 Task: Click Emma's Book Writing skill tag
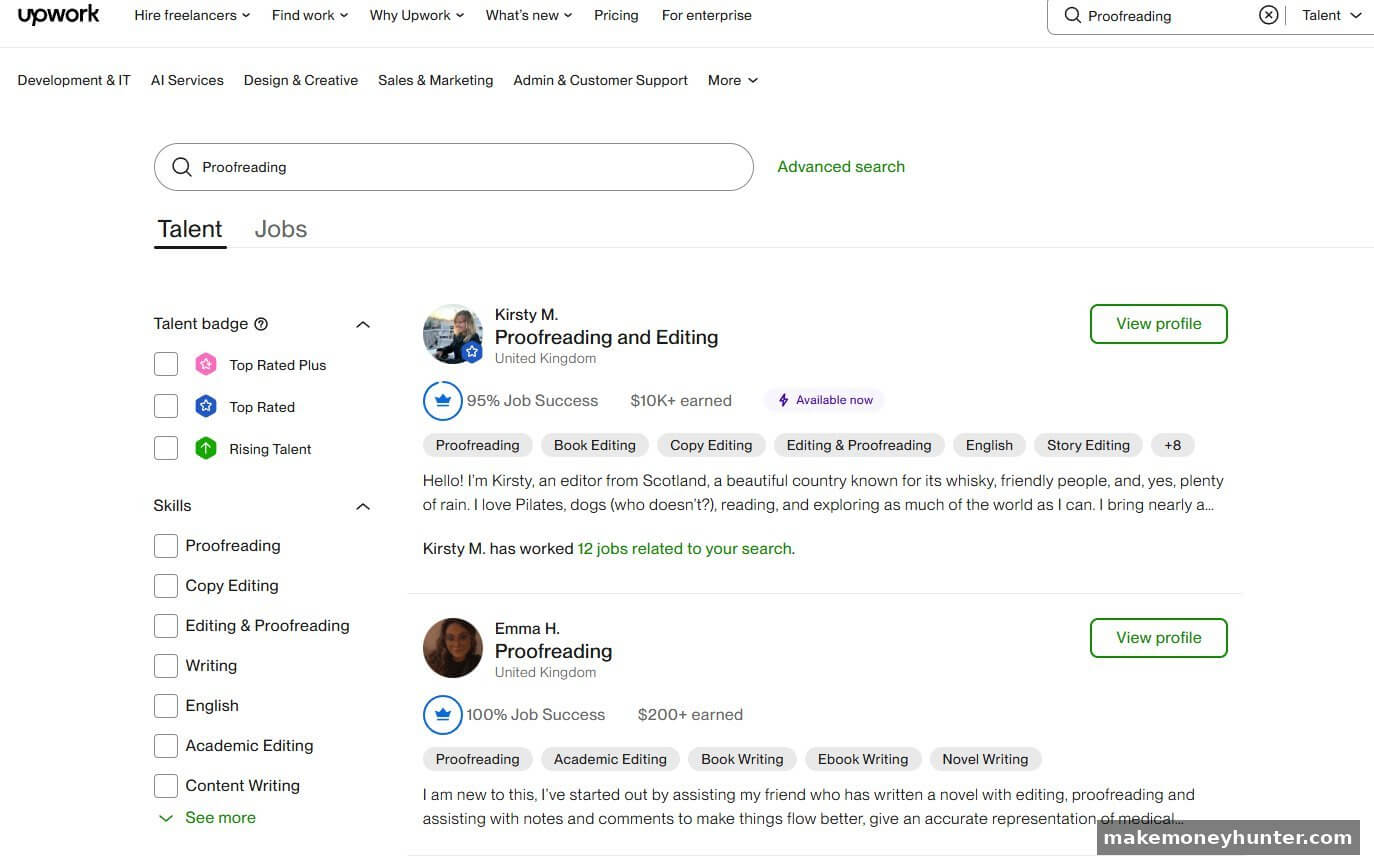point(742,760)
